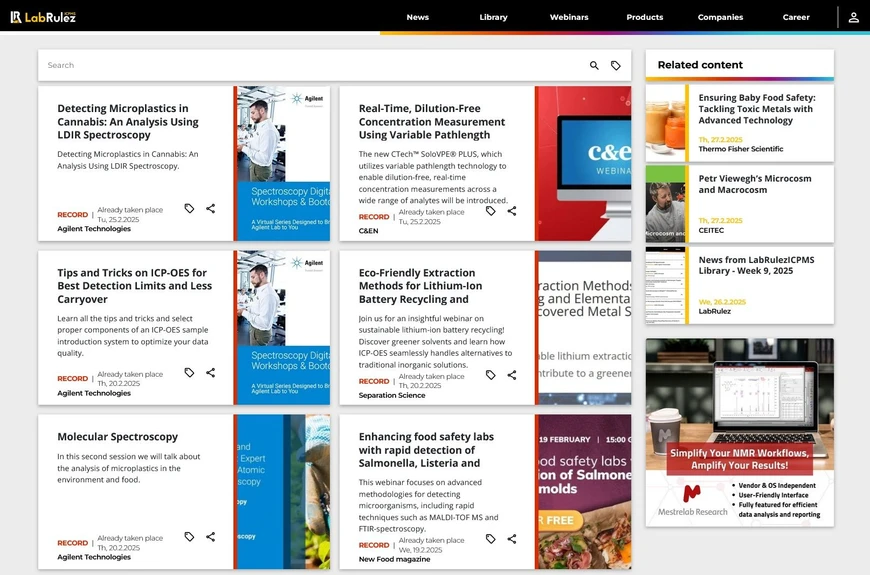This screenshot has width=870, height=575.
Task: Click the baby food jars thumbnail
Action: click(665, 123)
